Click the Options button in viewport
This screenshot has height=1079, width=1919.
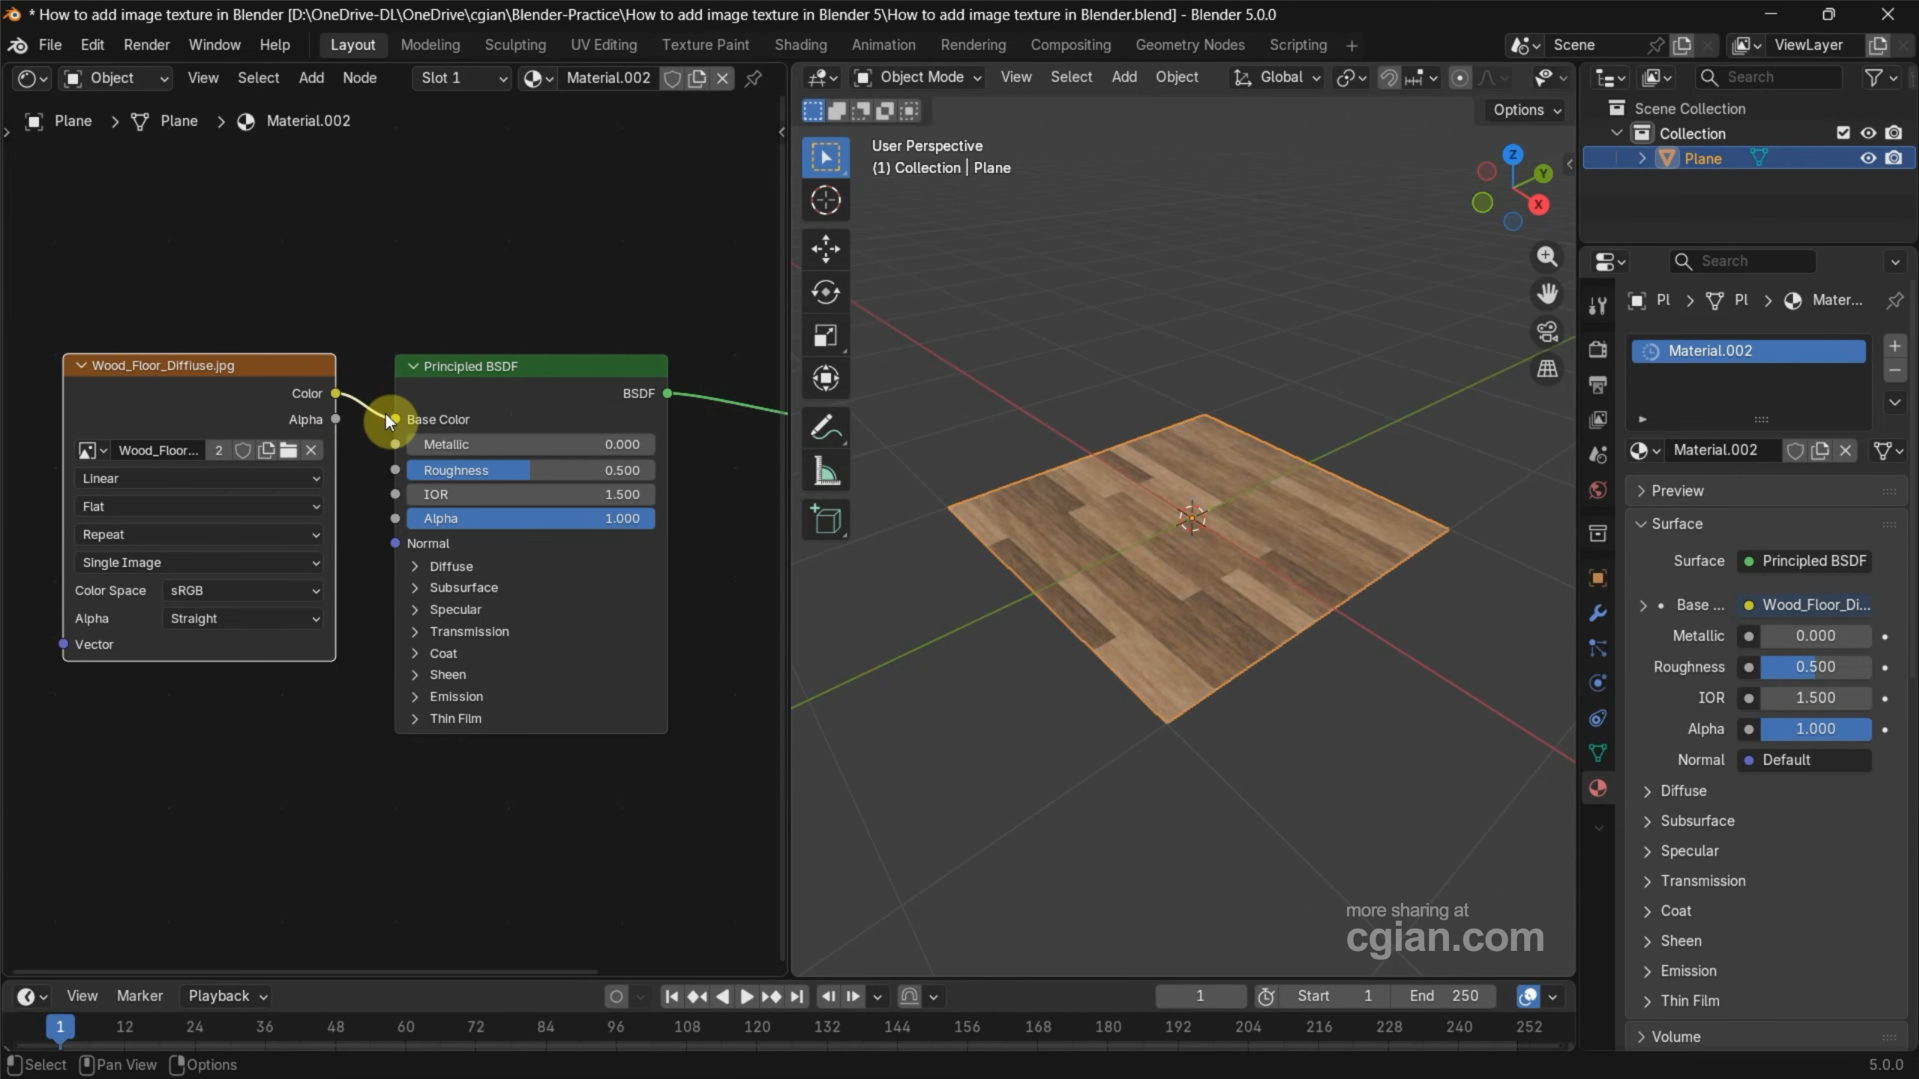click(x=1527, y=110)
